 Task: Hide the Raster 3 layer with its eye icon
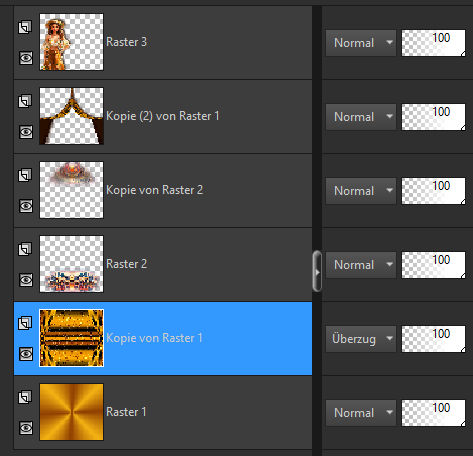click(x=26, y=58)
